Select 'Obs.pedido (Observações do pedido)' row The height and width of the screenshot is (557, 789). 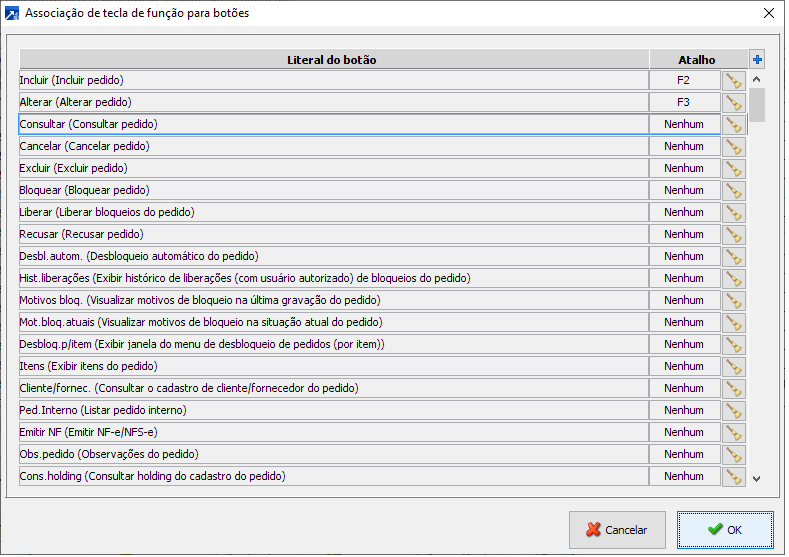click(x=334, y=454)
